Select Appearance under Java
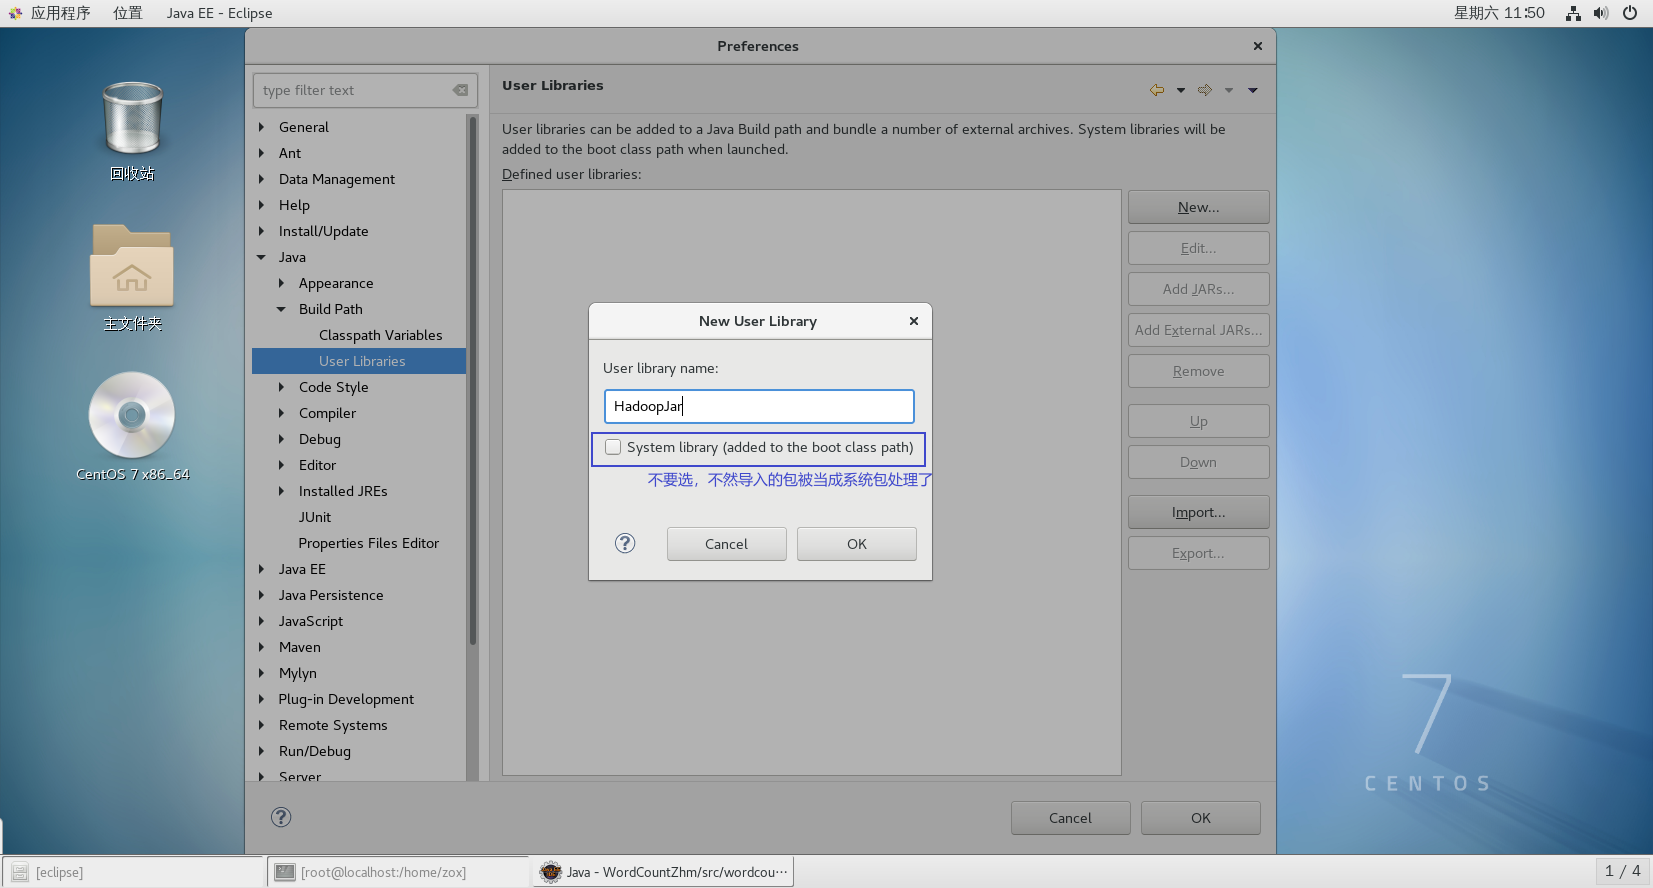This screenshot has height=888, width=1653. tap(336, 283)
